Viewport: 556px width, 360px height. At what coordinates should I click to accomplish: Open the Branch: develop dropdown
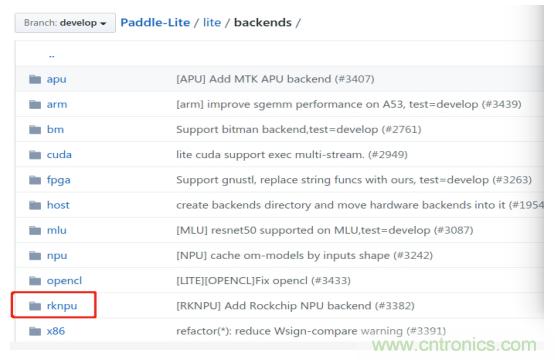click(x=65, y=23)
